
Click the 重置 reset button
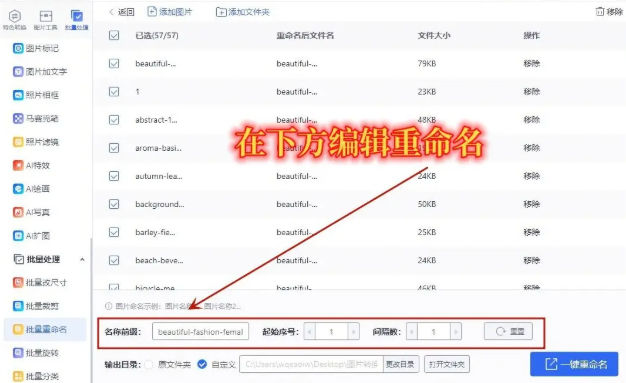pos(508,331)
